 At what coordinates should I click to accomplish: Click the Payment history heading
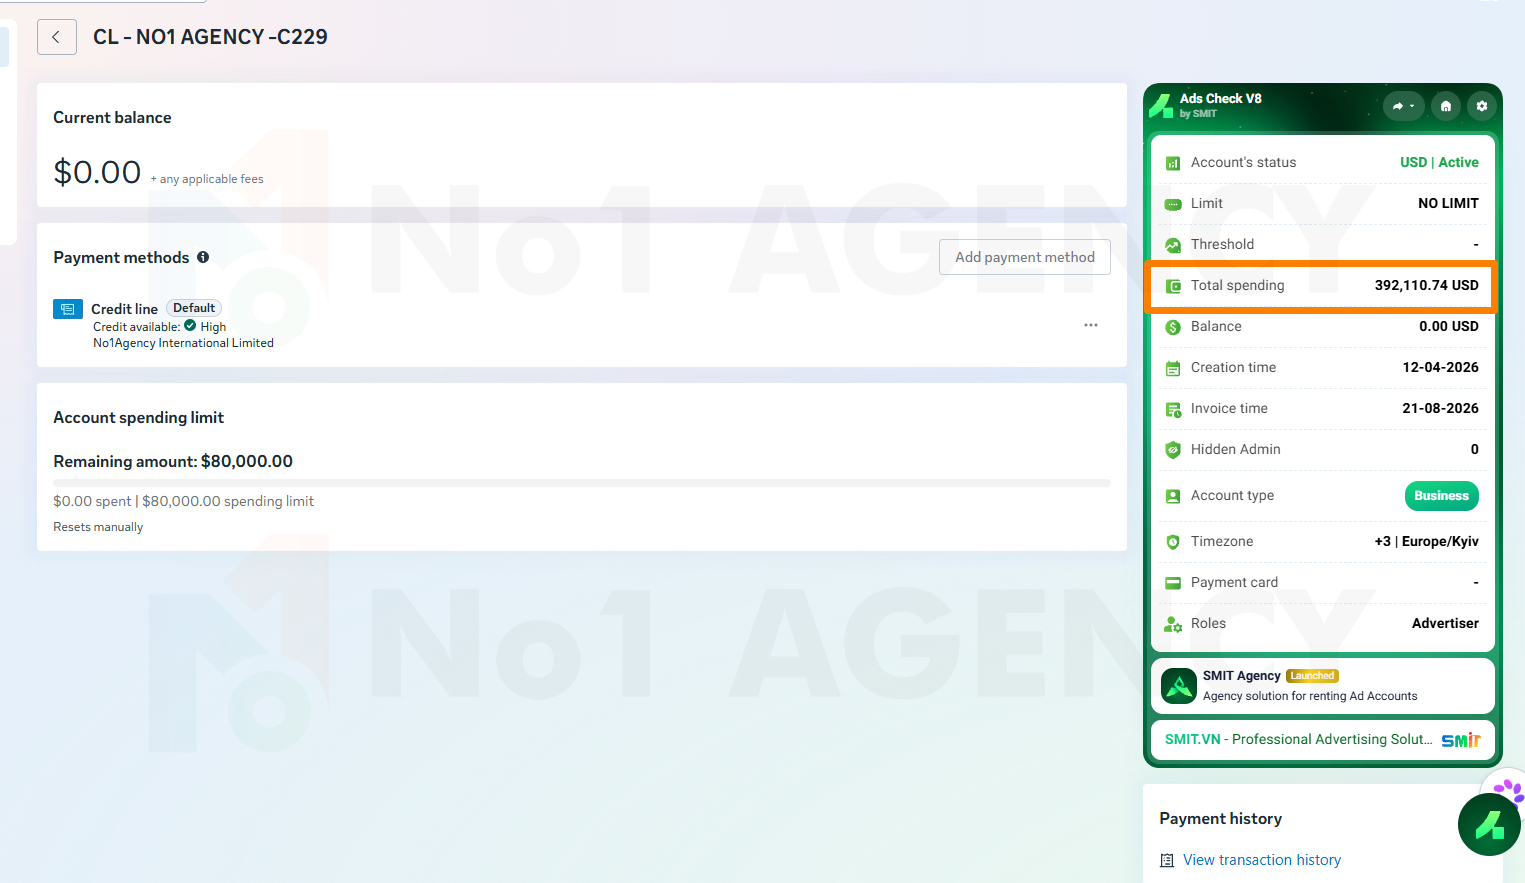[1221, 818]
